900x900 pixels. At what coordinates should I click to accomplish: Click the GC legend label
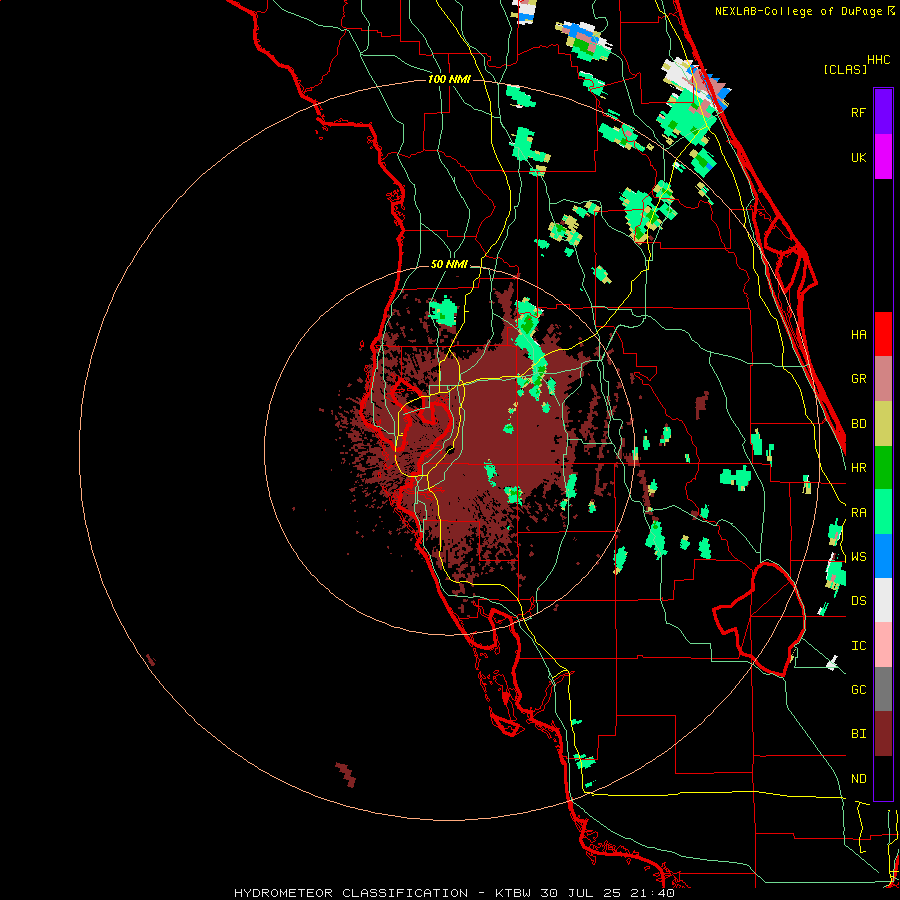click(x=858, y=690)
